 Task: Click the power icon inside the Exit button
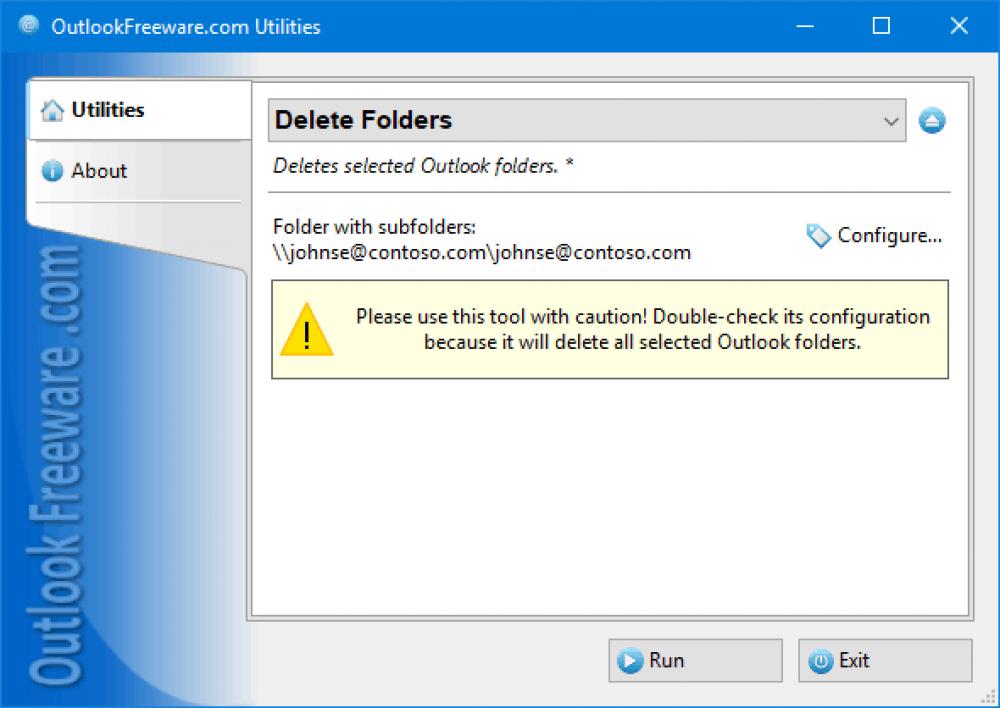pos(820,660)
